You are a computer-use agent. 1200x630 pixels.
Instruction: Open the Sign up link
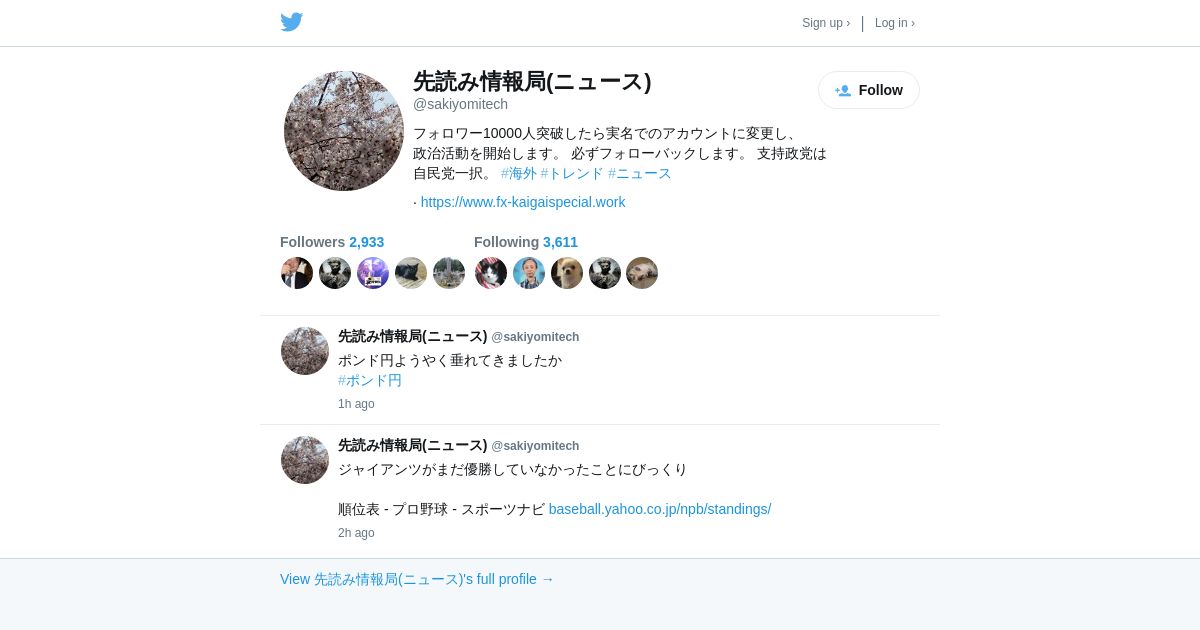click(826, 23)
